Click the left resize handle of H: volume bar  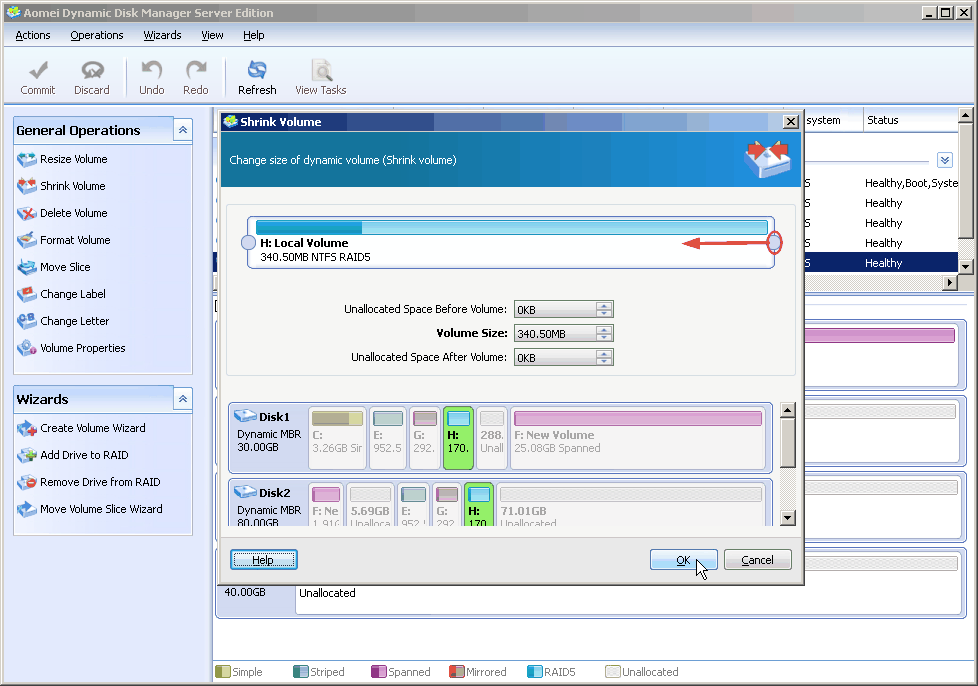tap(248, 243)
